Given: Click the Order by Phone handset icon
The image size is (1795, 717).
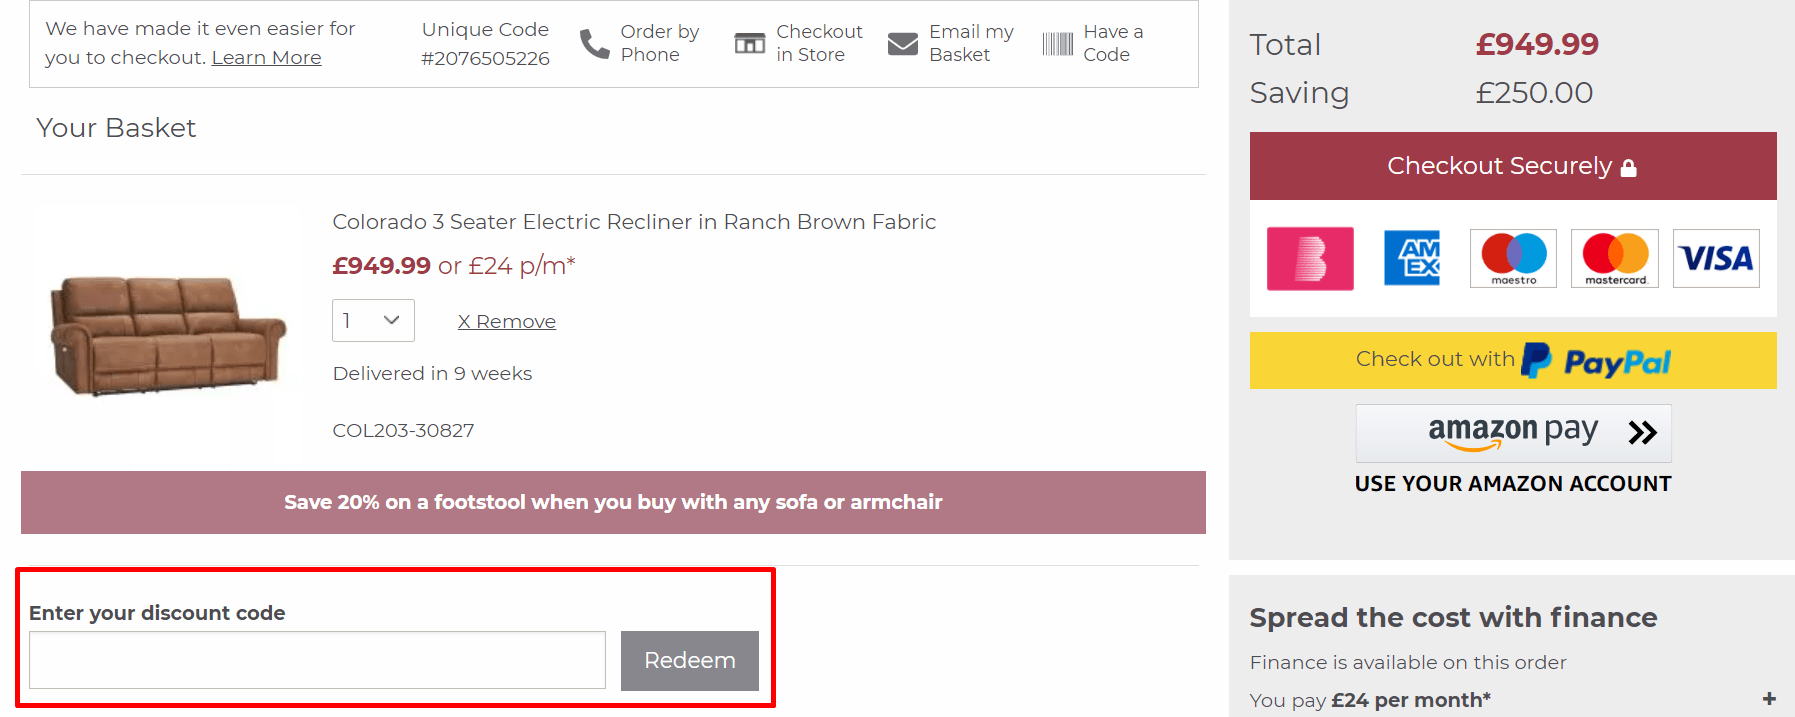Looking at the screenshot, I should [x=594, y=44].
